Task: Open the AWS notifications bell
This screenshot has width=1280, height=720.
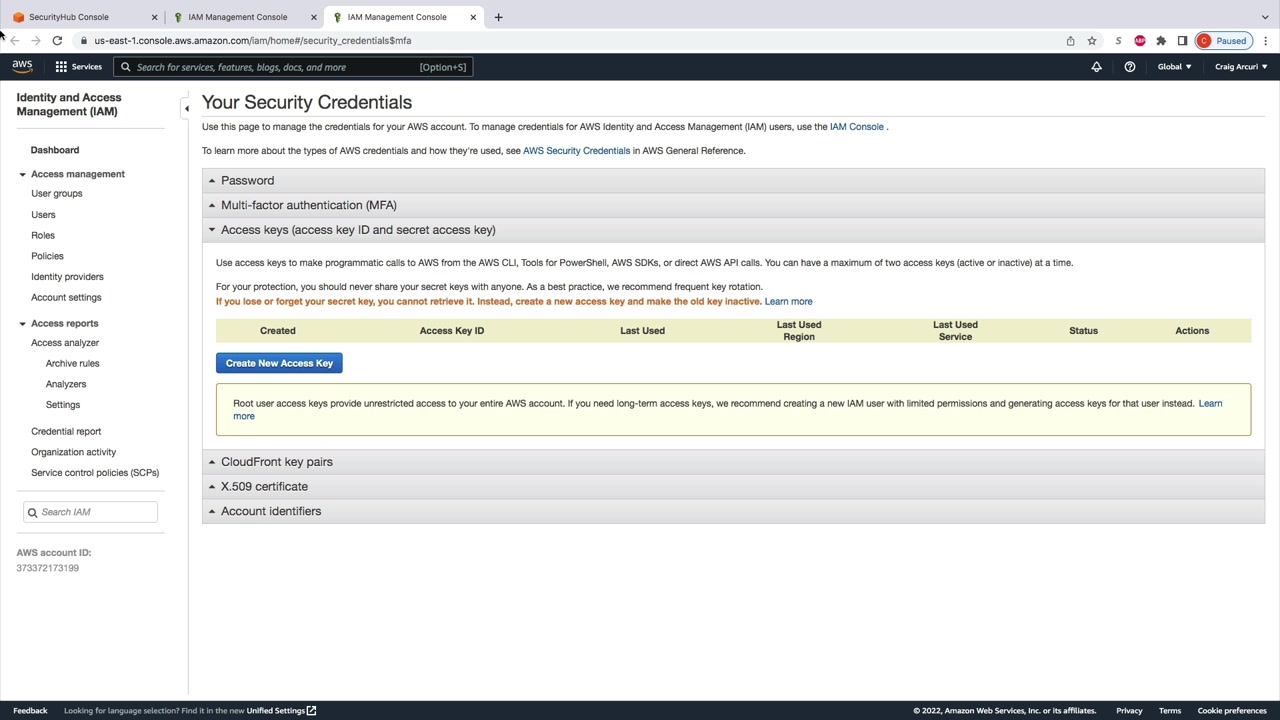Action: coord(1096,67)
